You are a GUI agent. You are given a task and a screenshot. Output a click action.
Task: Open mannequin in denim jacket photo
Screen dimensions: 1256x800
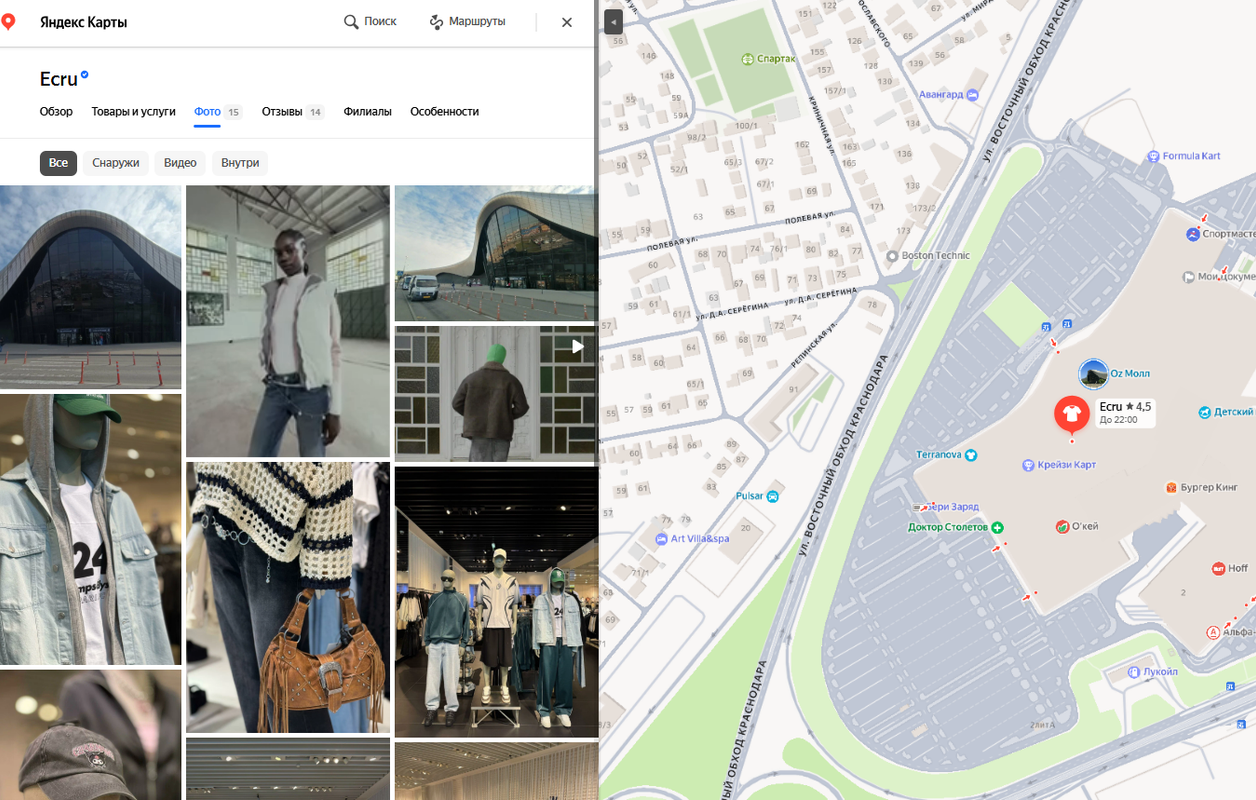(91, 530)
